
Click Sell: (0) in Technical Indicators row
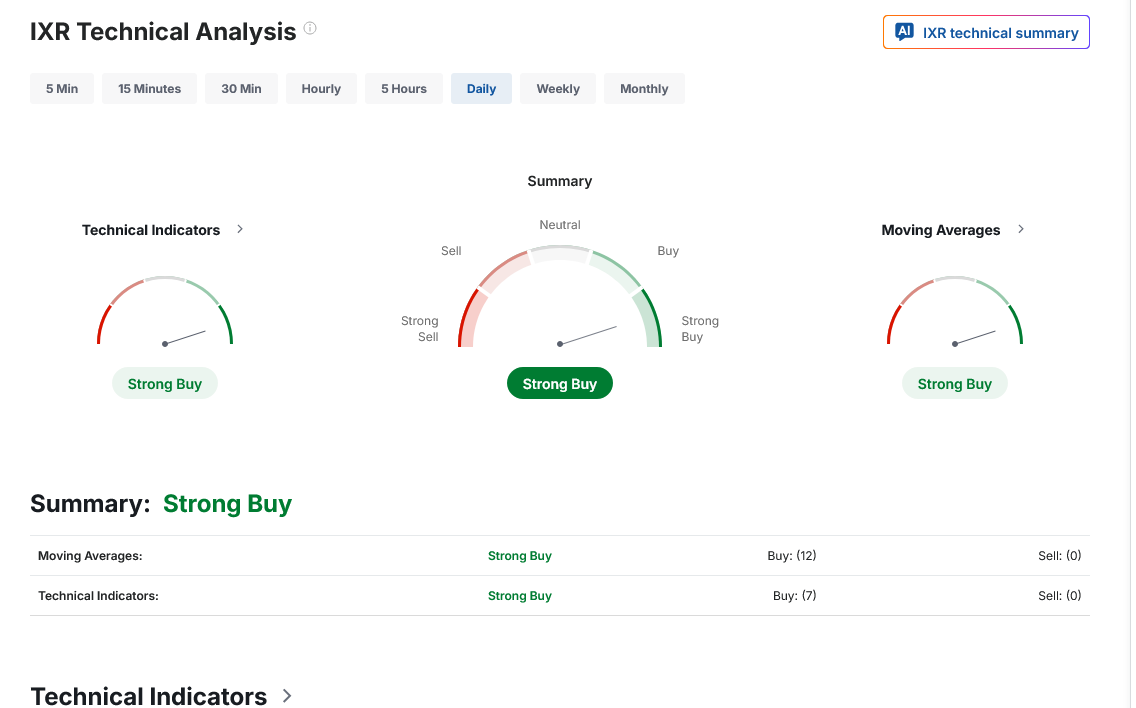coord(1059,596)
